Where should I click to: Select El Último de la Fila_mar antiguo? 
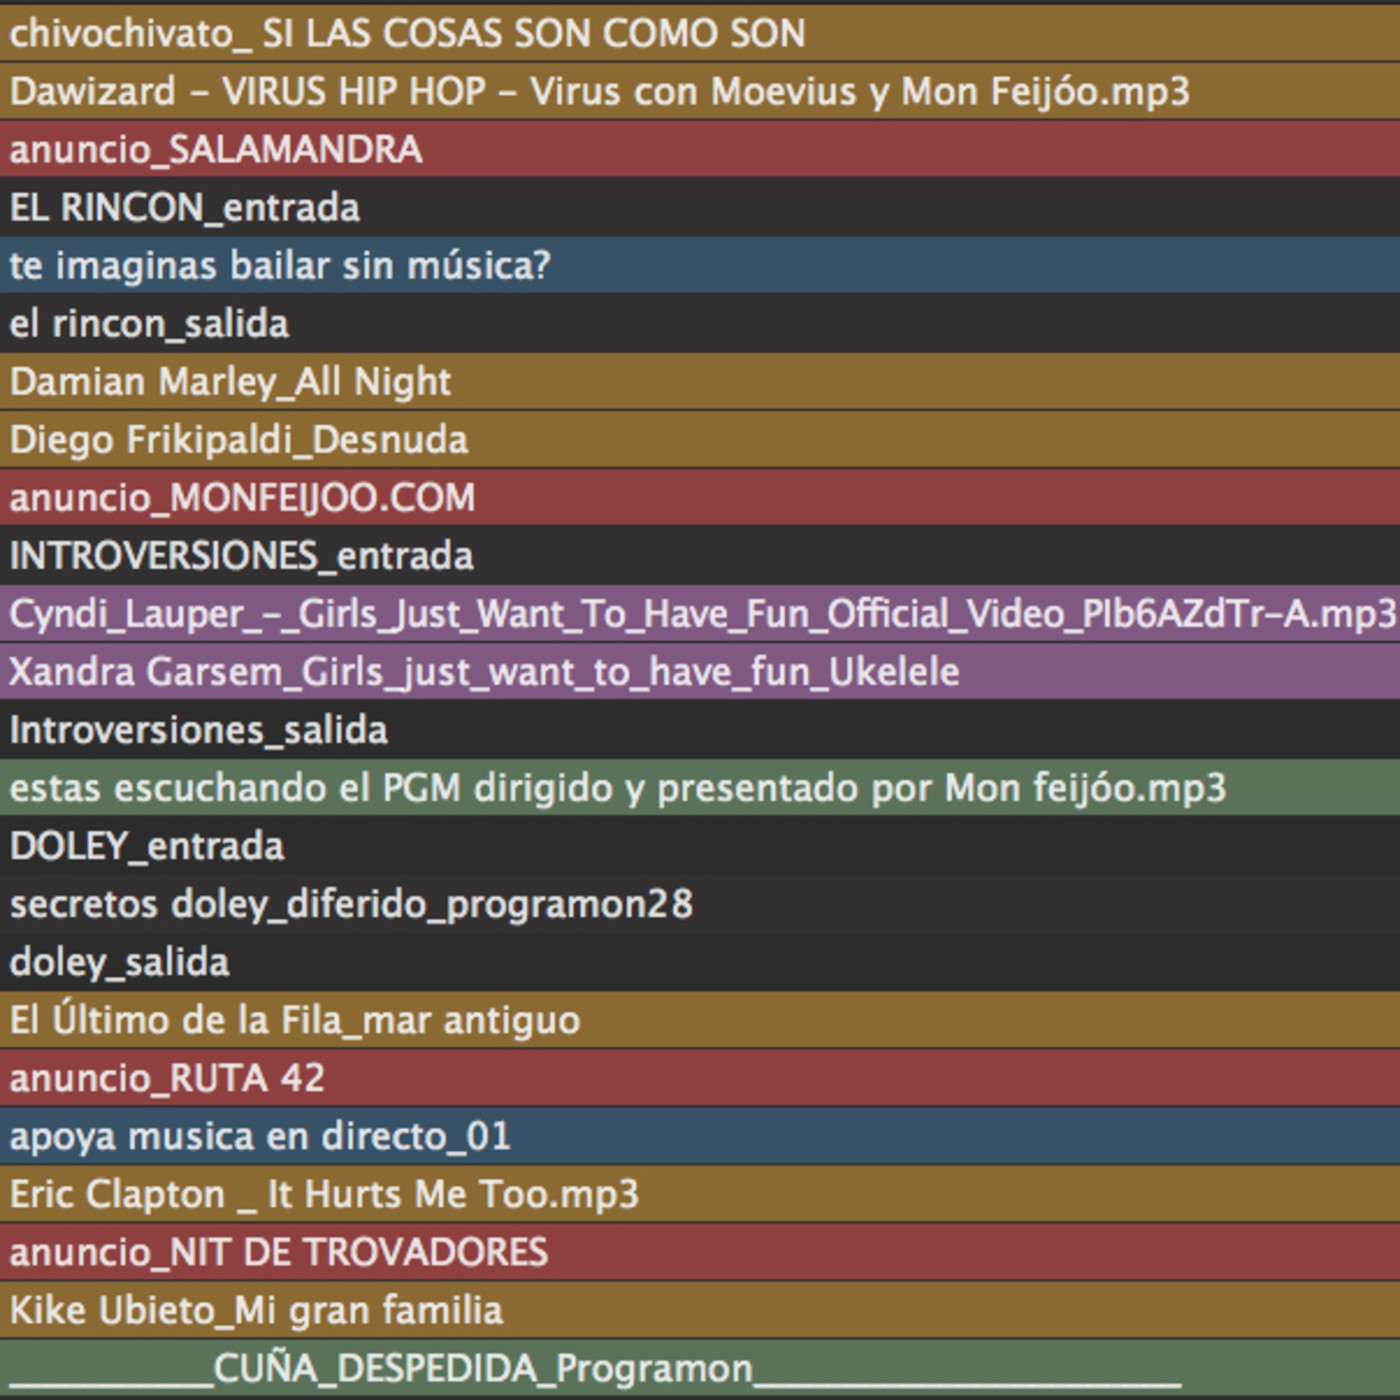pos(295,1019)
